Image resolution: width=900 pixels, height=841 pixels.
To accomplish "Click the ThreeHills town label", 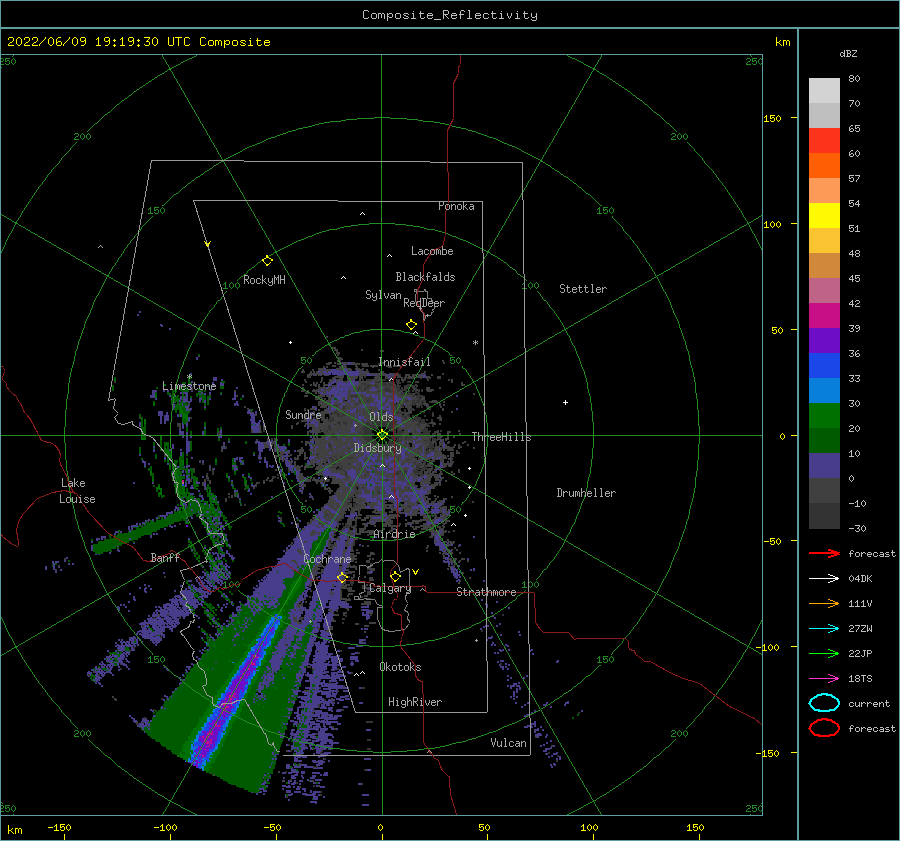I will 501,437.
